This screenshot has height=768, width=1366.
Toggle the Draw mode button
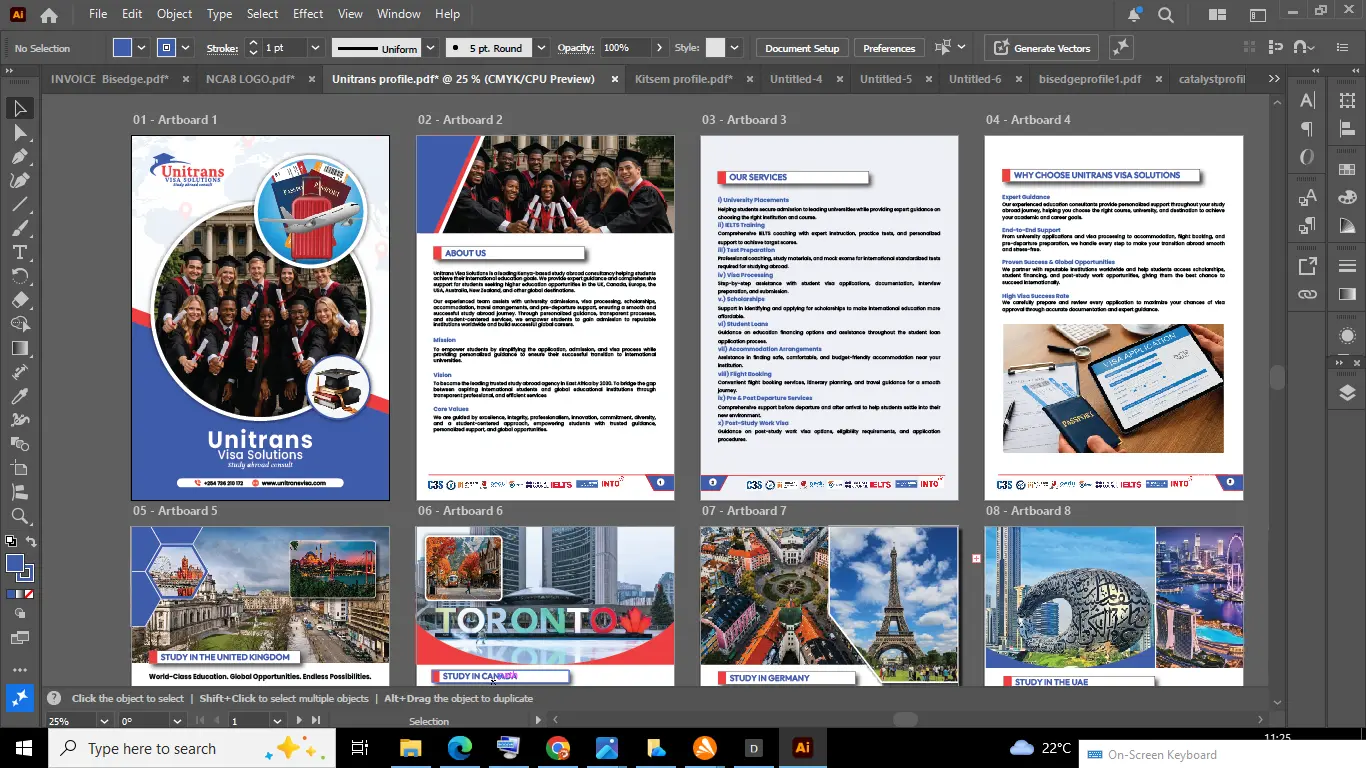pyautogui.click(x=20, y=613)
